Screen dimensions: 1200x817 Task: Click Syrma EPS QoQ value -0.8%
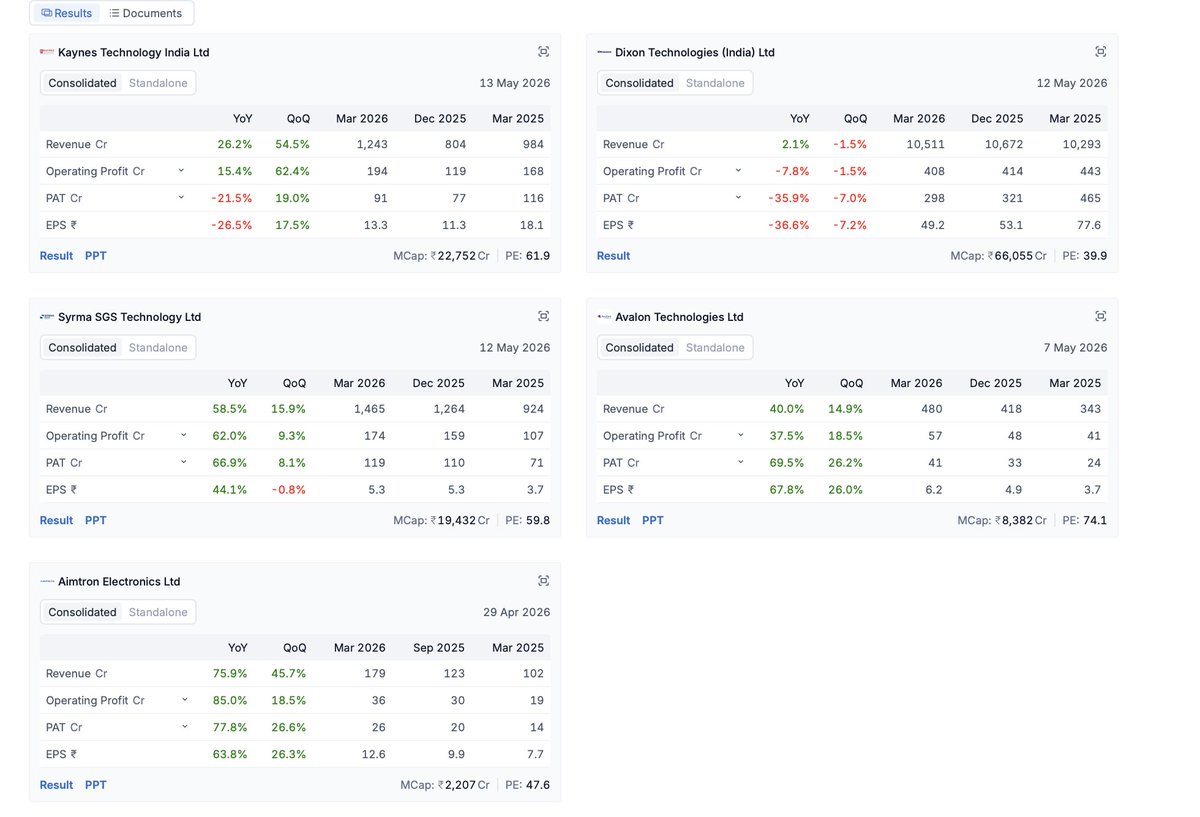[x=289, y=490]
